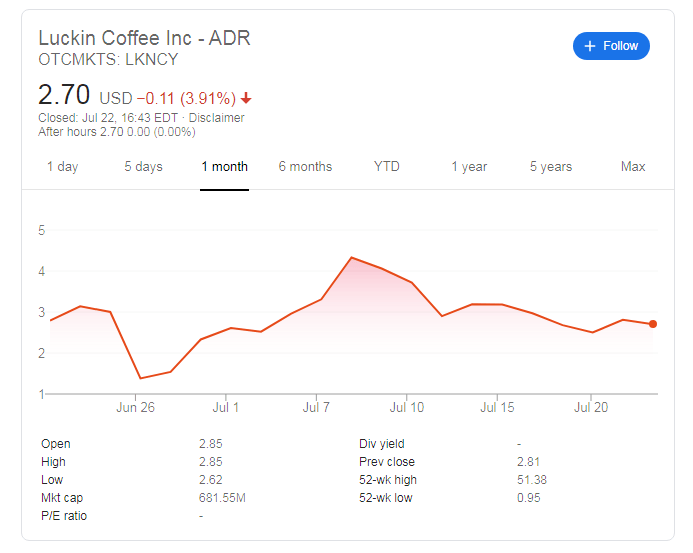Switch to the YTD tab
Screen dimensions: 693x553
[387, 167]
